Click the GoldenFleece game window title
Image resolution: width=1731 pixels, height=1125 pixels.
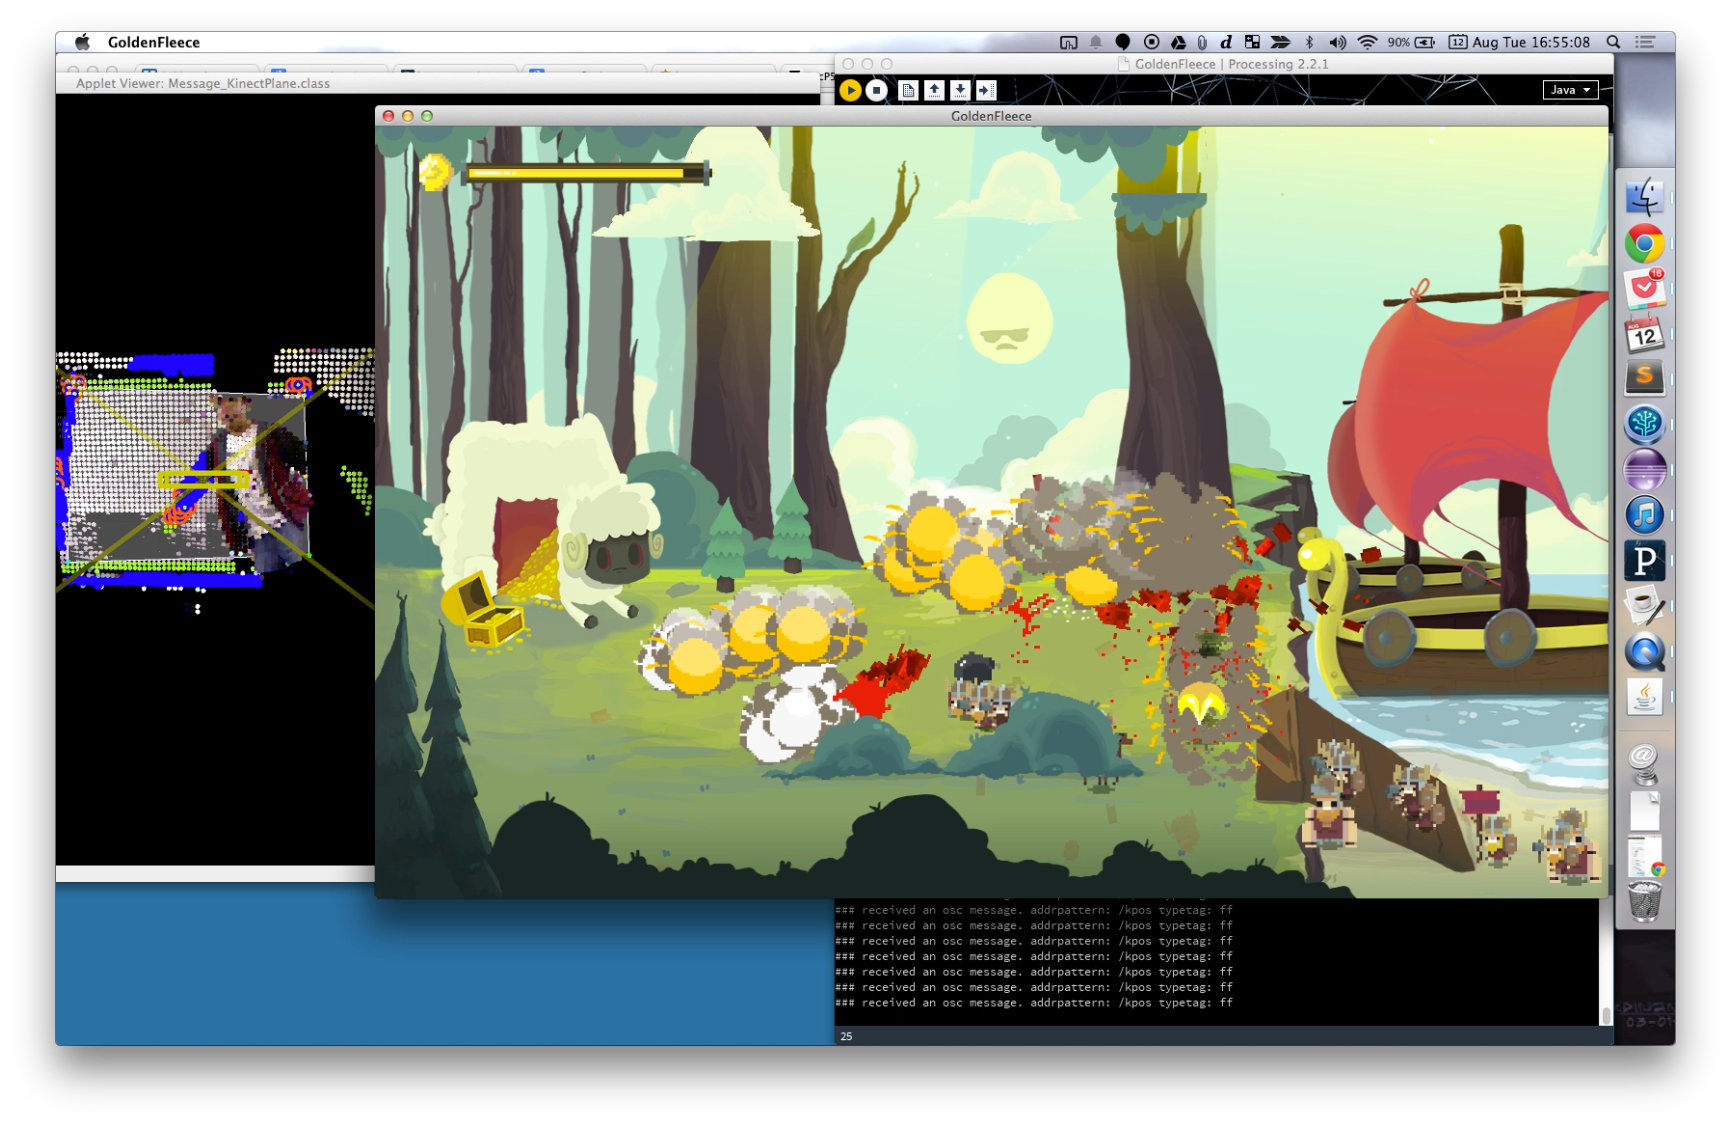[x=991, y=116]
